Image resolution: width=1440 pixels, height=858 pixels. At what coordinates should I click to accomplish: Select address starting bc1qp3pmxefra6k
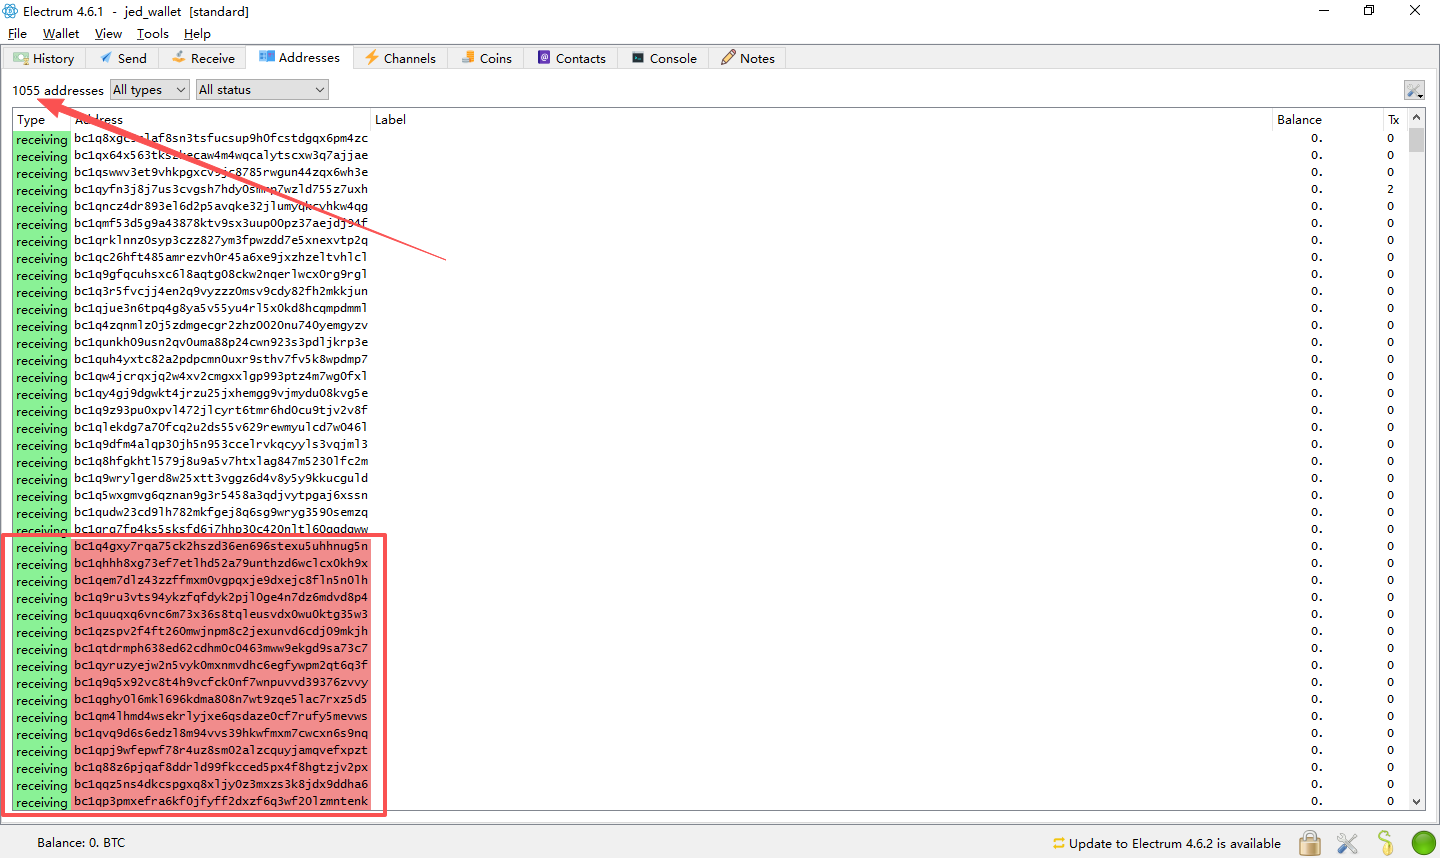point(221,801)
